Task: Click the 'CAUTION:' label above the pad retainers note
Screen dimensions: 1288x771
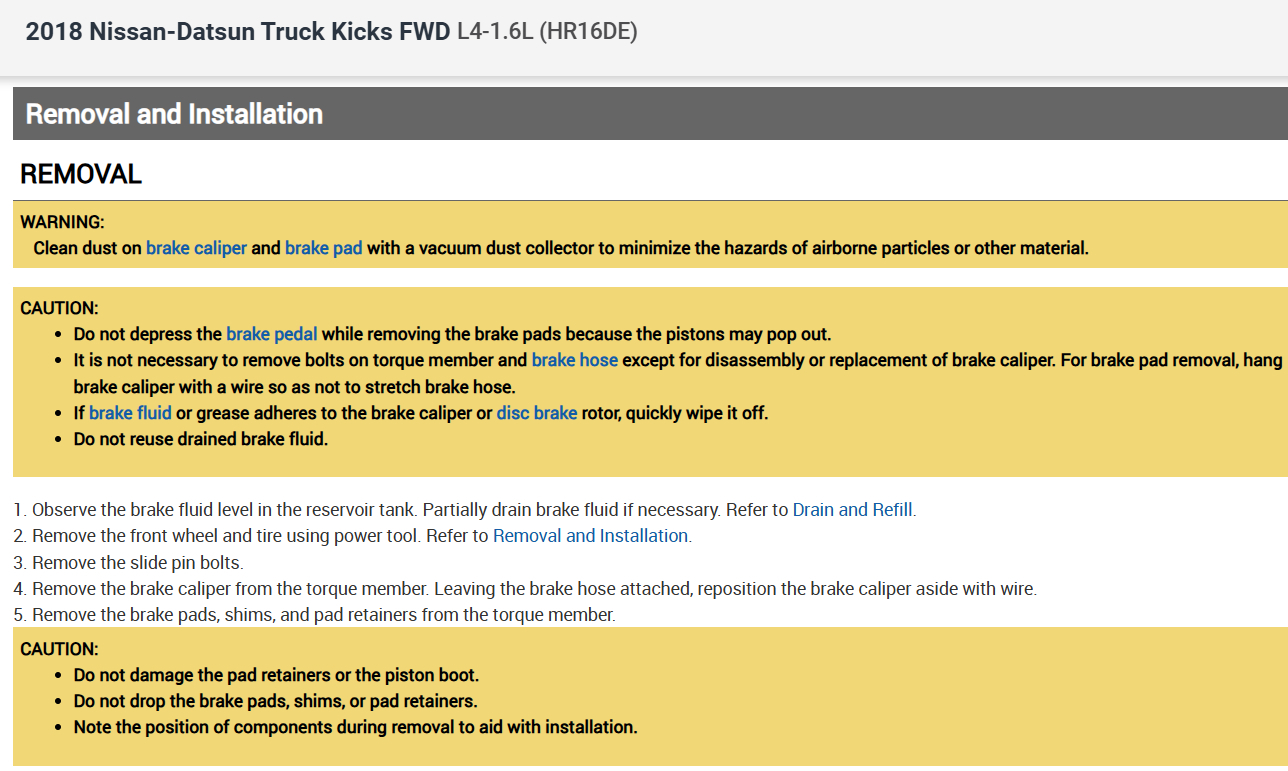Action: point(59,649)
